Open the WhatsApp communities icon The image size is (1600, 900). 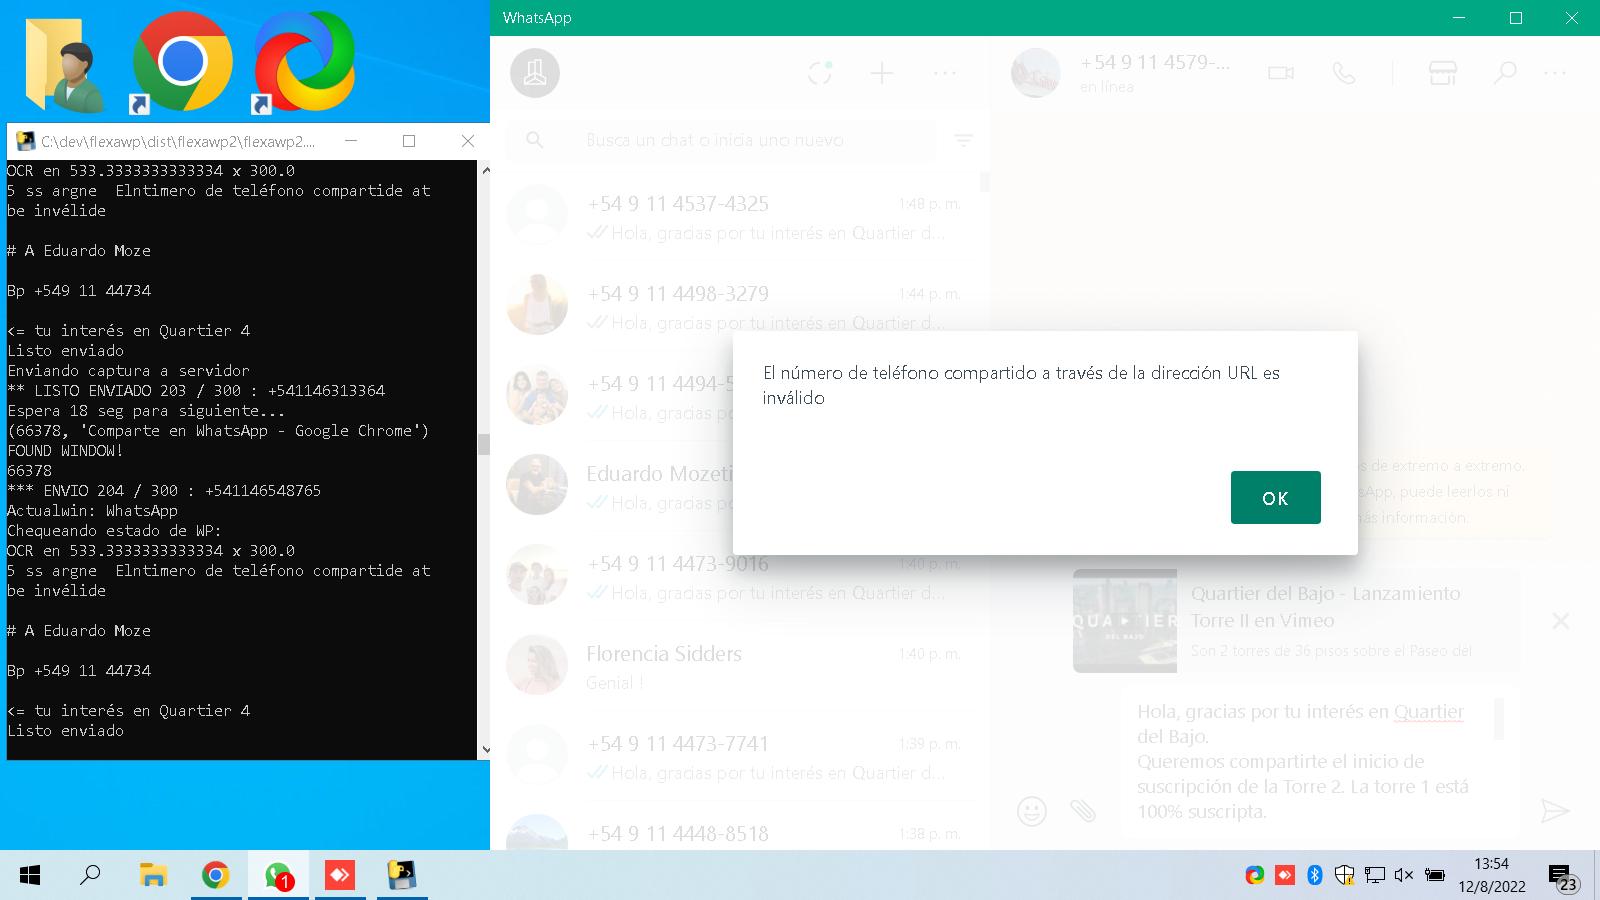(x=535, y=73)
